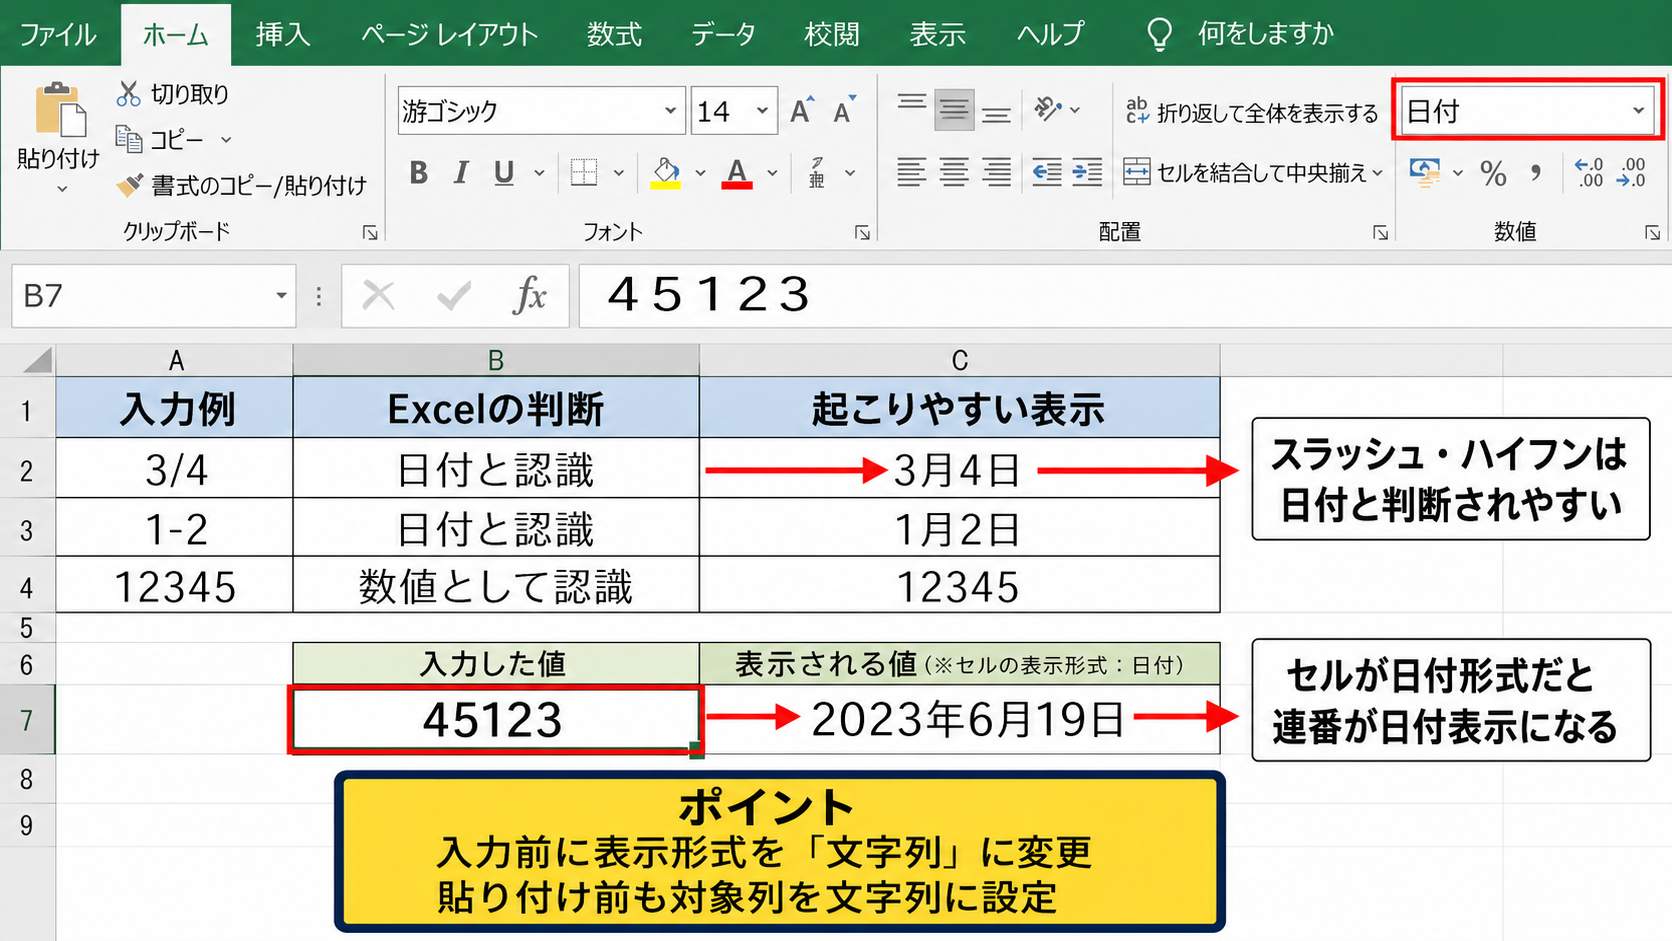This screenshot has width=1672, height=941.
Task: Click the Decrease Decimal icon
Action: 1632,173
